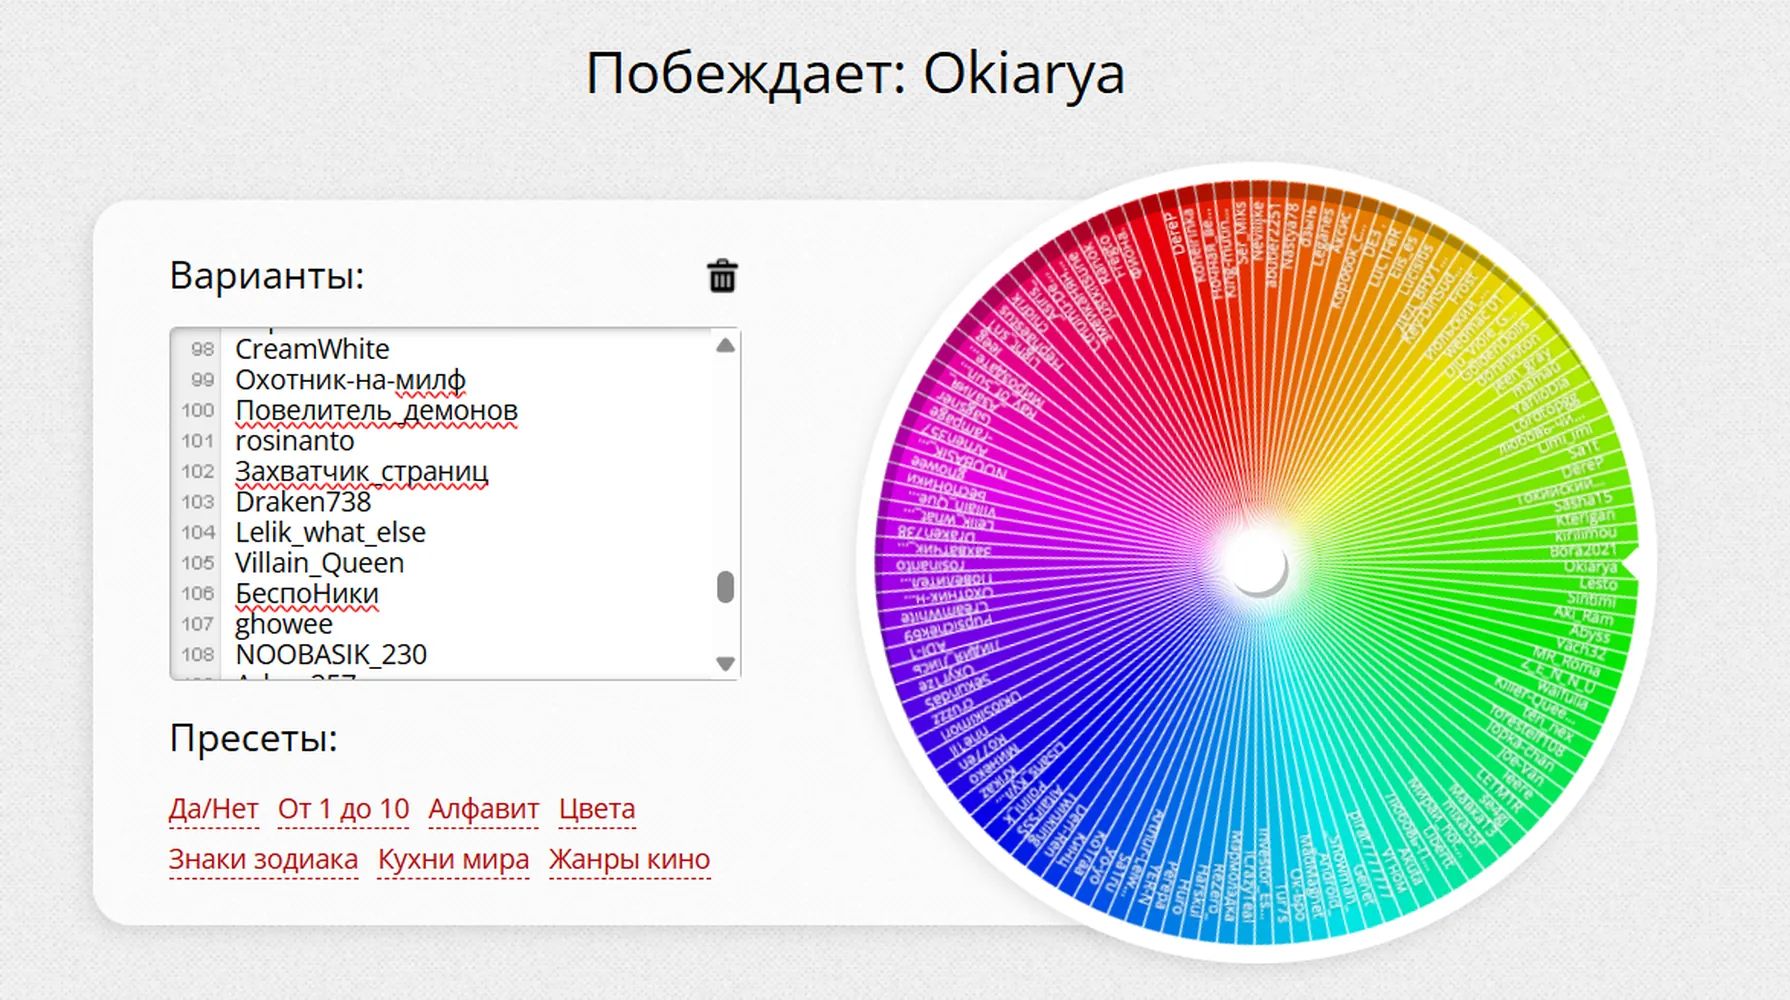Image resolution: width=1790 pixels, height=1000 pixels.
Task: Click the ghowee entry
Action: pos(283,624)
